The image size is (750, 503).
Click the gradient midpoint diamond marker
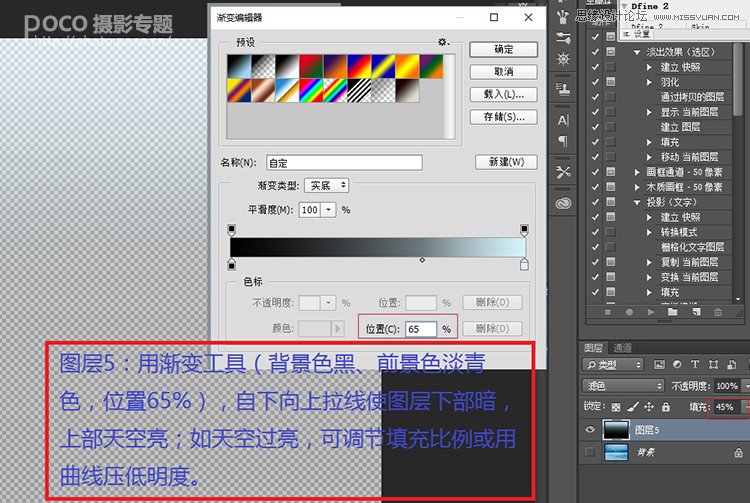click(422, 260)
